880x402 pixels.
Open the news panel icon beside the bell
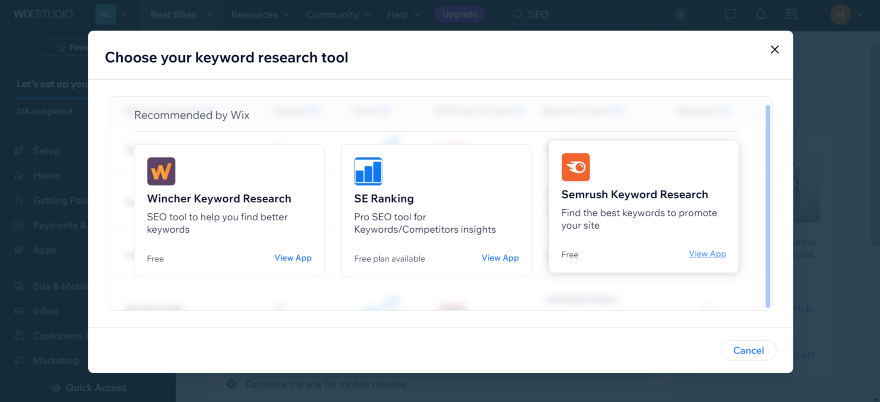[791, 14]
